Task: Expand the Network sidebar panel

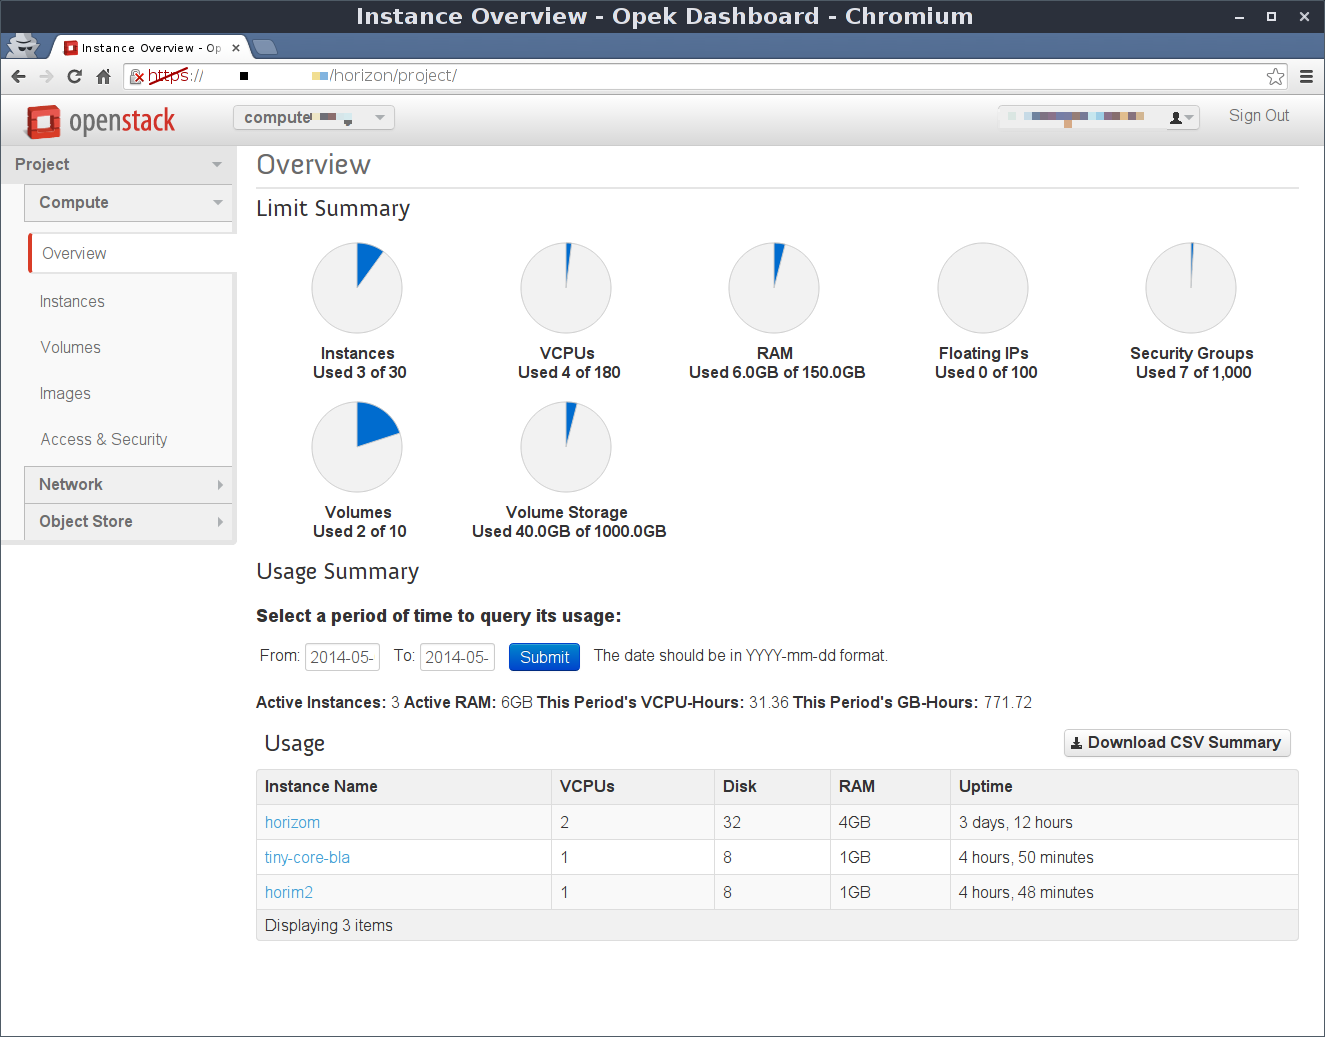Action: (128, 485)
